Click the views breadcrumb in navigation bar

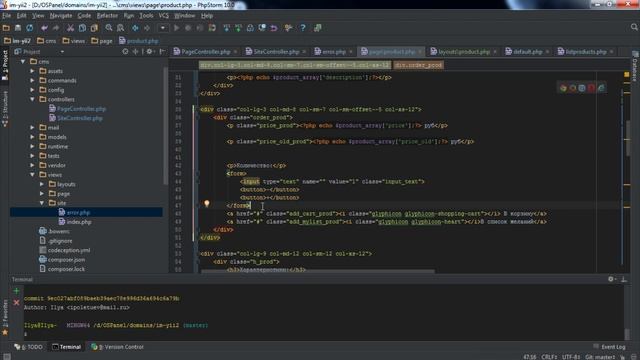click(x=74, y=41)
